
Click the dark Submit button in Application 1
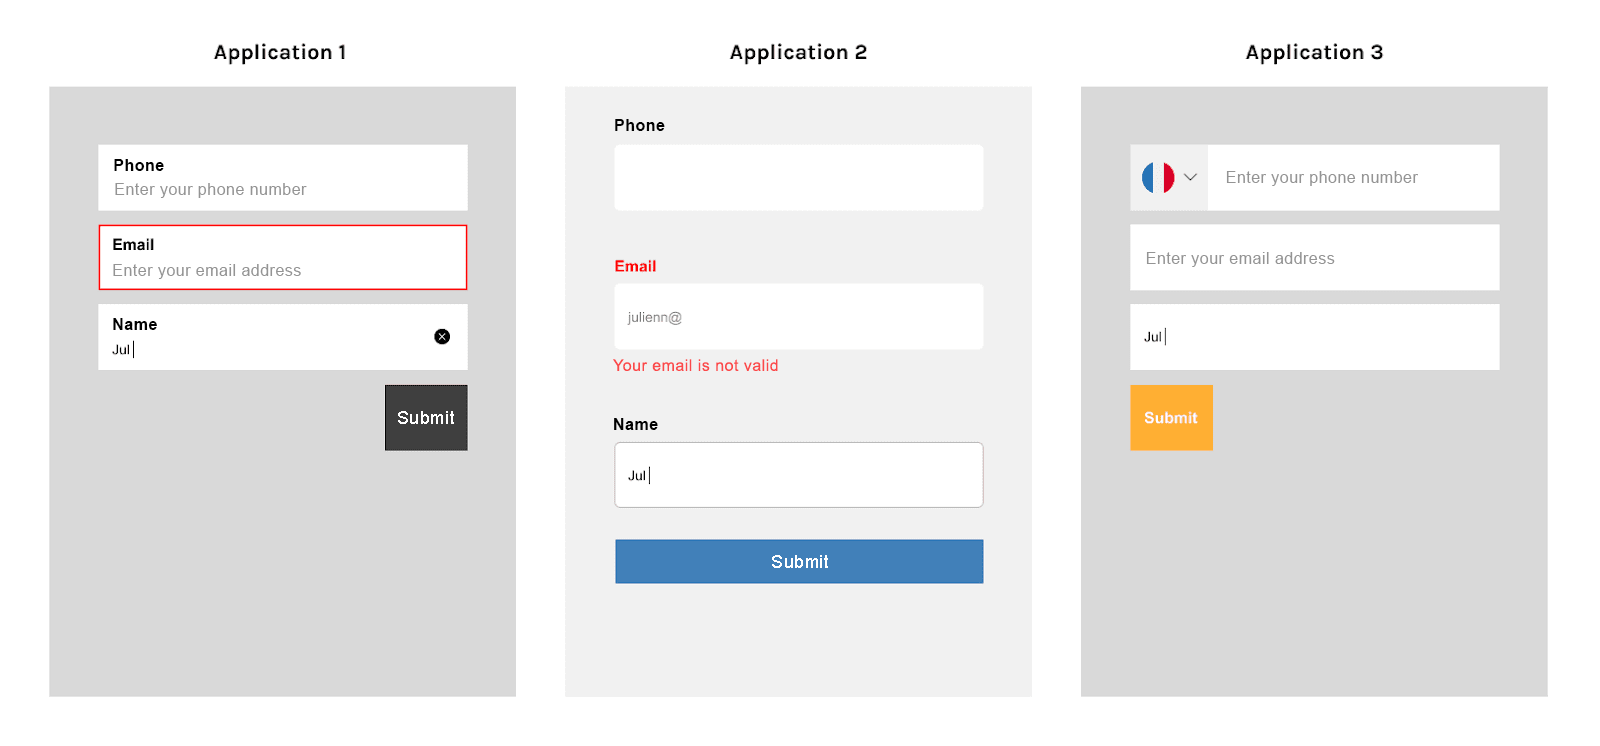coord(426,418)
